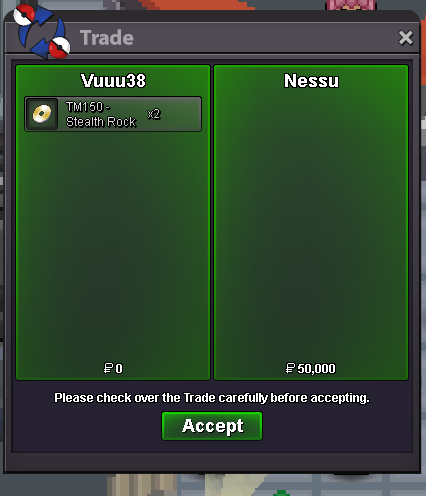The height and width of the screenshot is (496, 426).
Task: Click the pink-haired character sprite behind window
Action: click(351, 5)
